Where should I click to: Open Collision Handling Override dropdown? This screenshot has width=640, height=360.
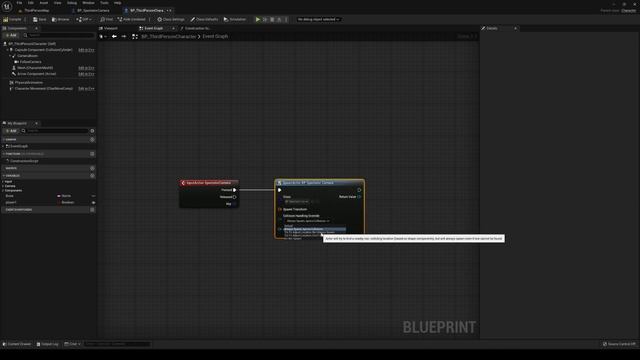(308, 221)
